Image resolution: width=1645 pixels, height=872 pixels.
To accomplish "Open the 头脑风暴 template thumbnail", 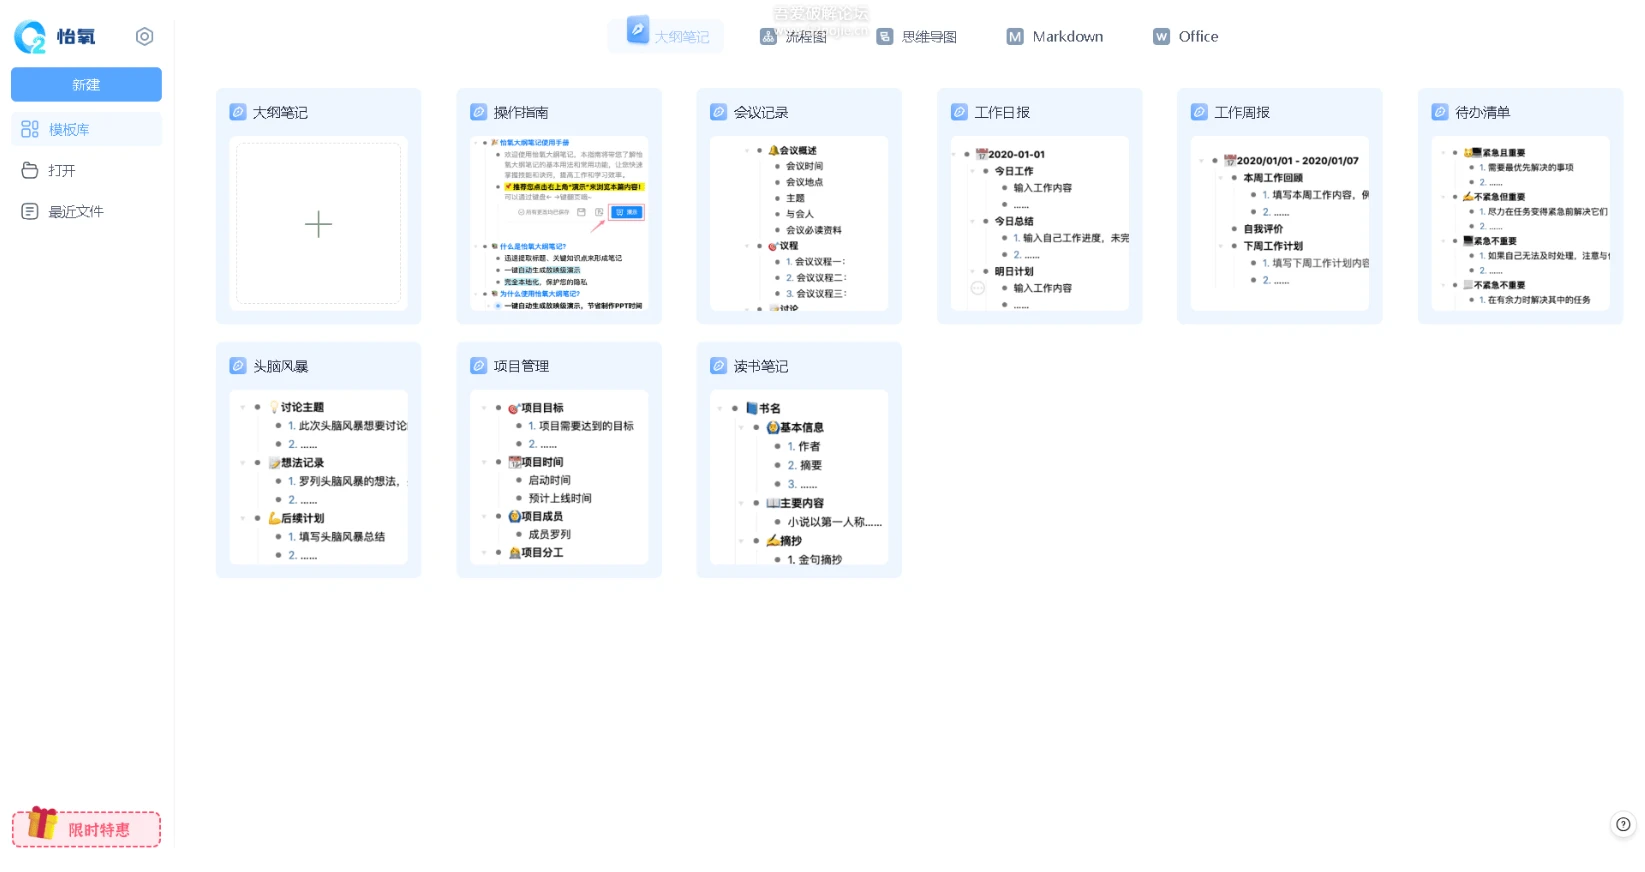I will [318, 477].
